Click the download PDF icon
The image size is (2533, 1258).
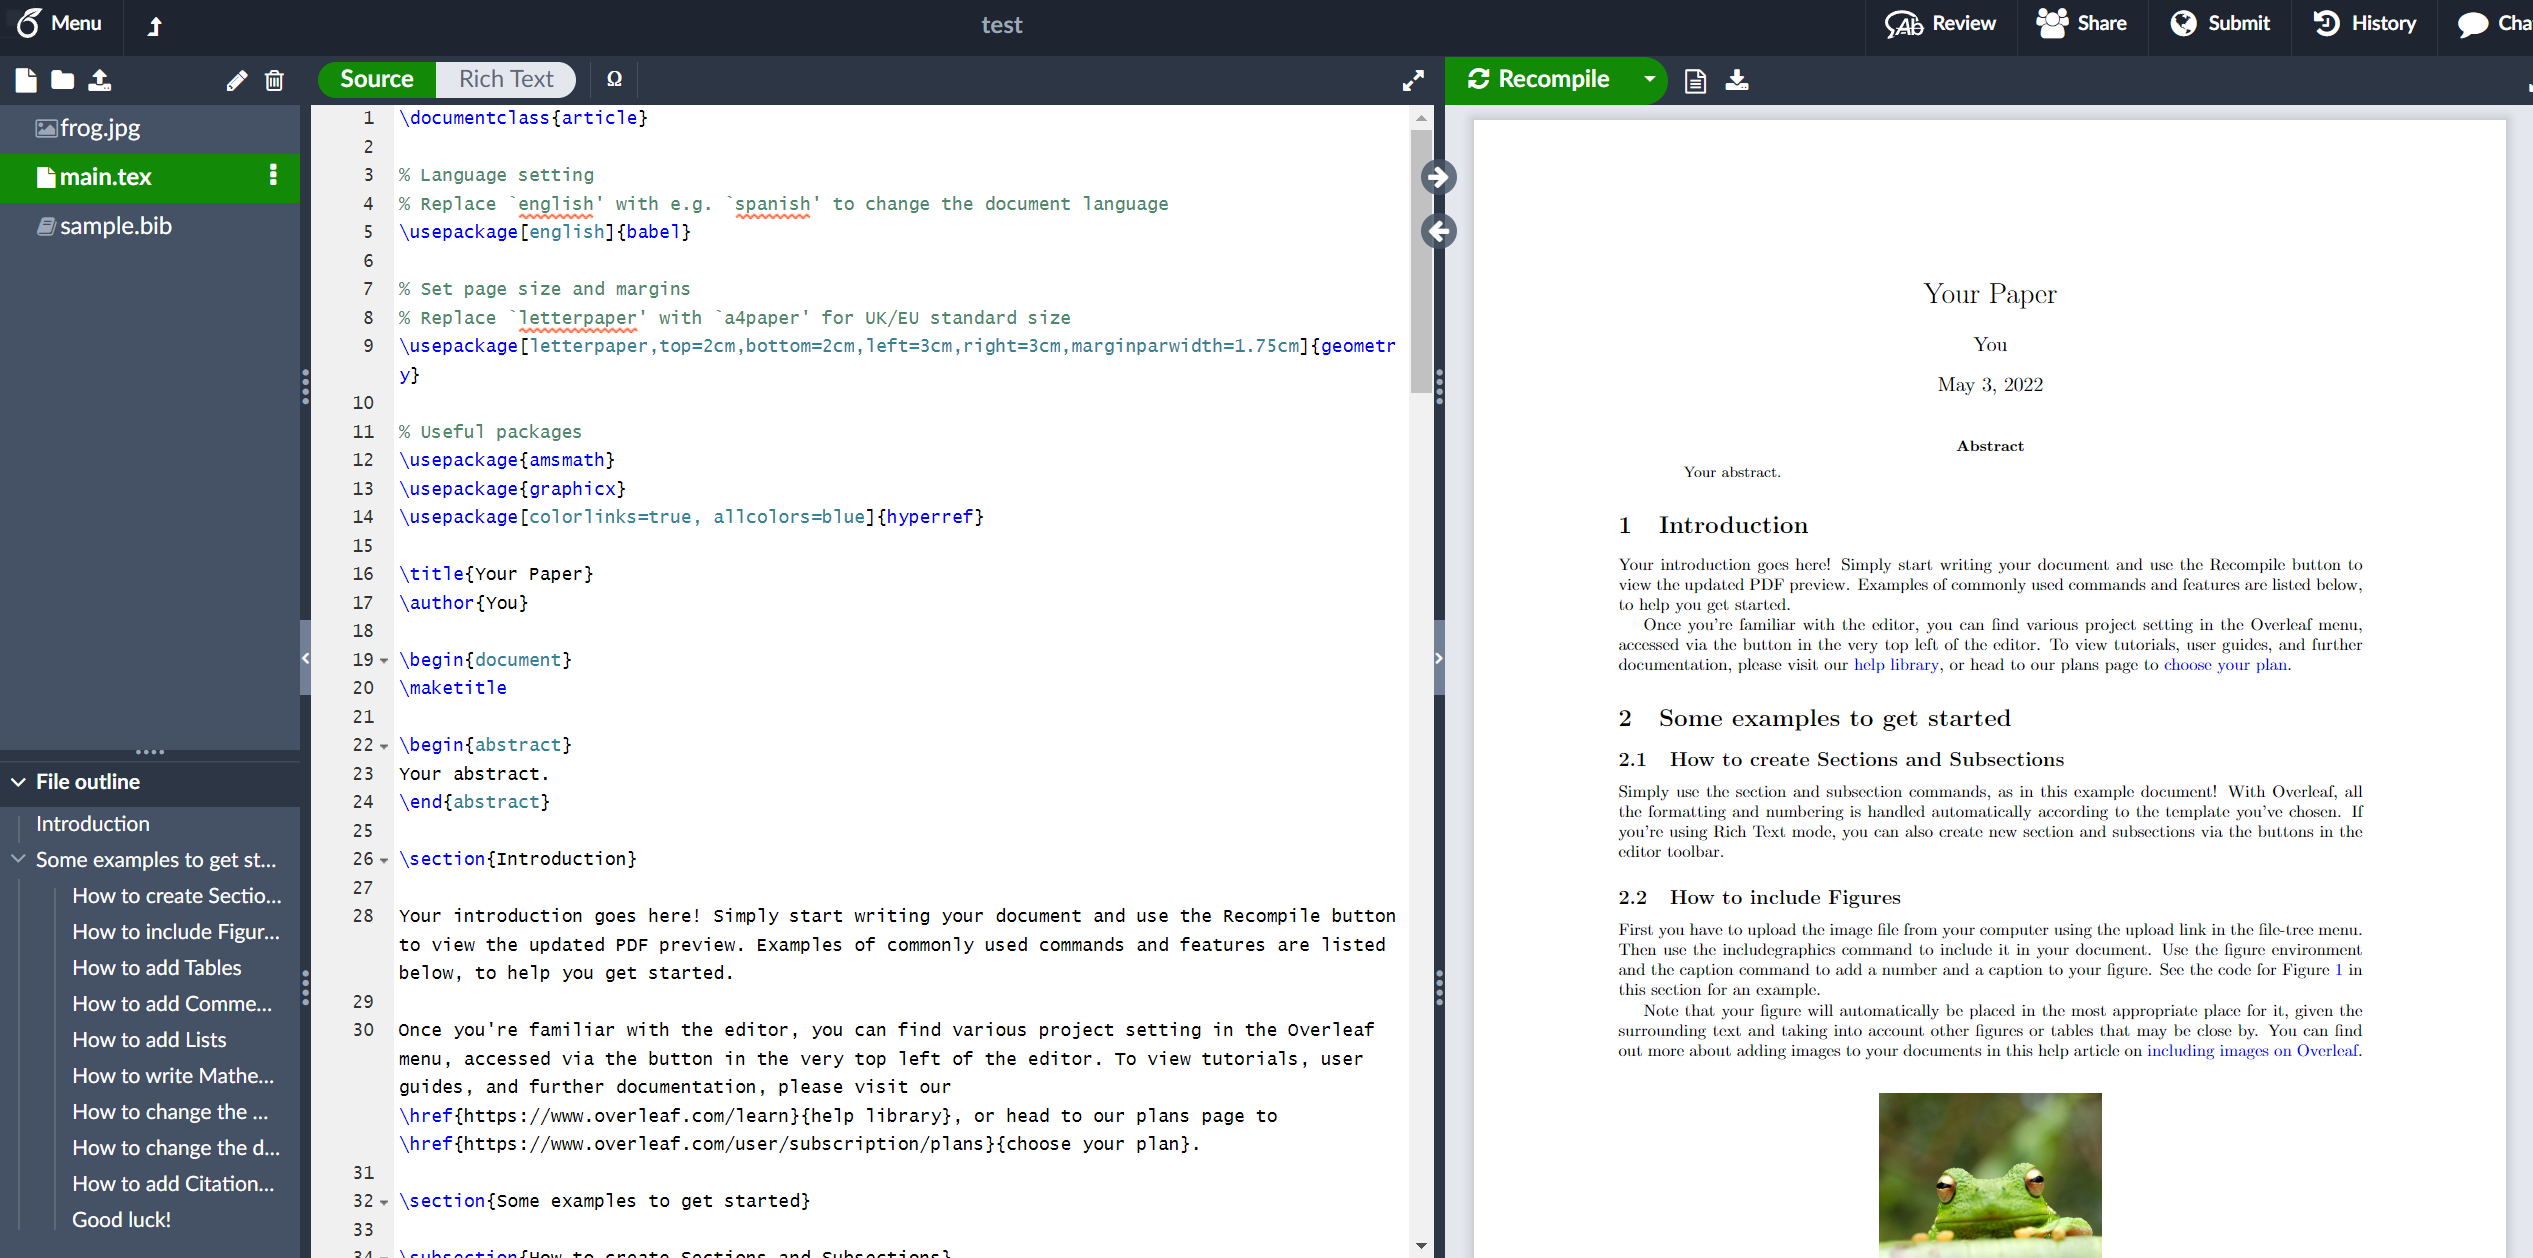pyautogui.click(x=1737, y=80)
